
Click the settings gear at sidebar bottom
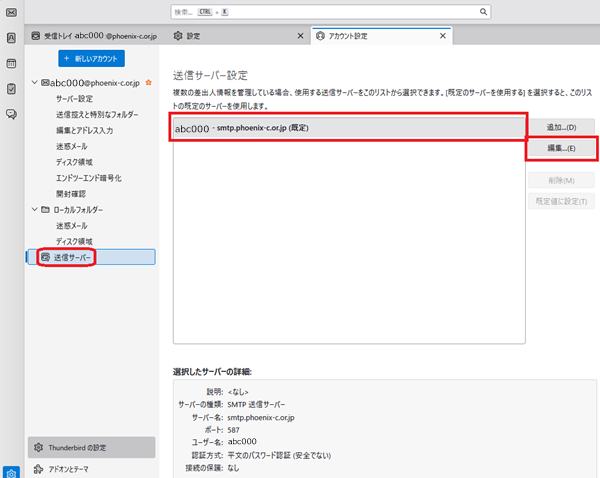[x=10, y=471]
